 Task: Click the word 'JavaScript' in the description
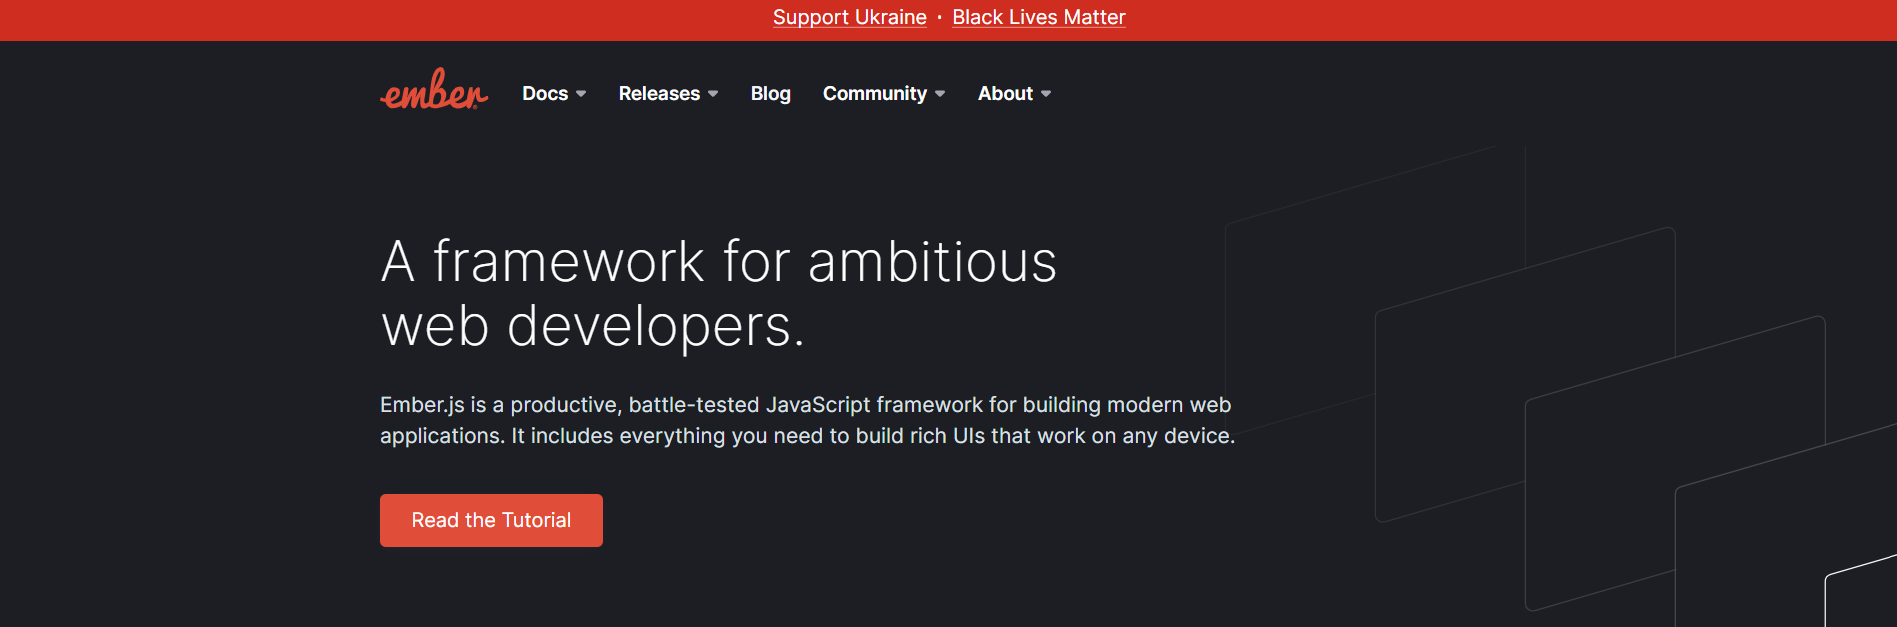818,405
